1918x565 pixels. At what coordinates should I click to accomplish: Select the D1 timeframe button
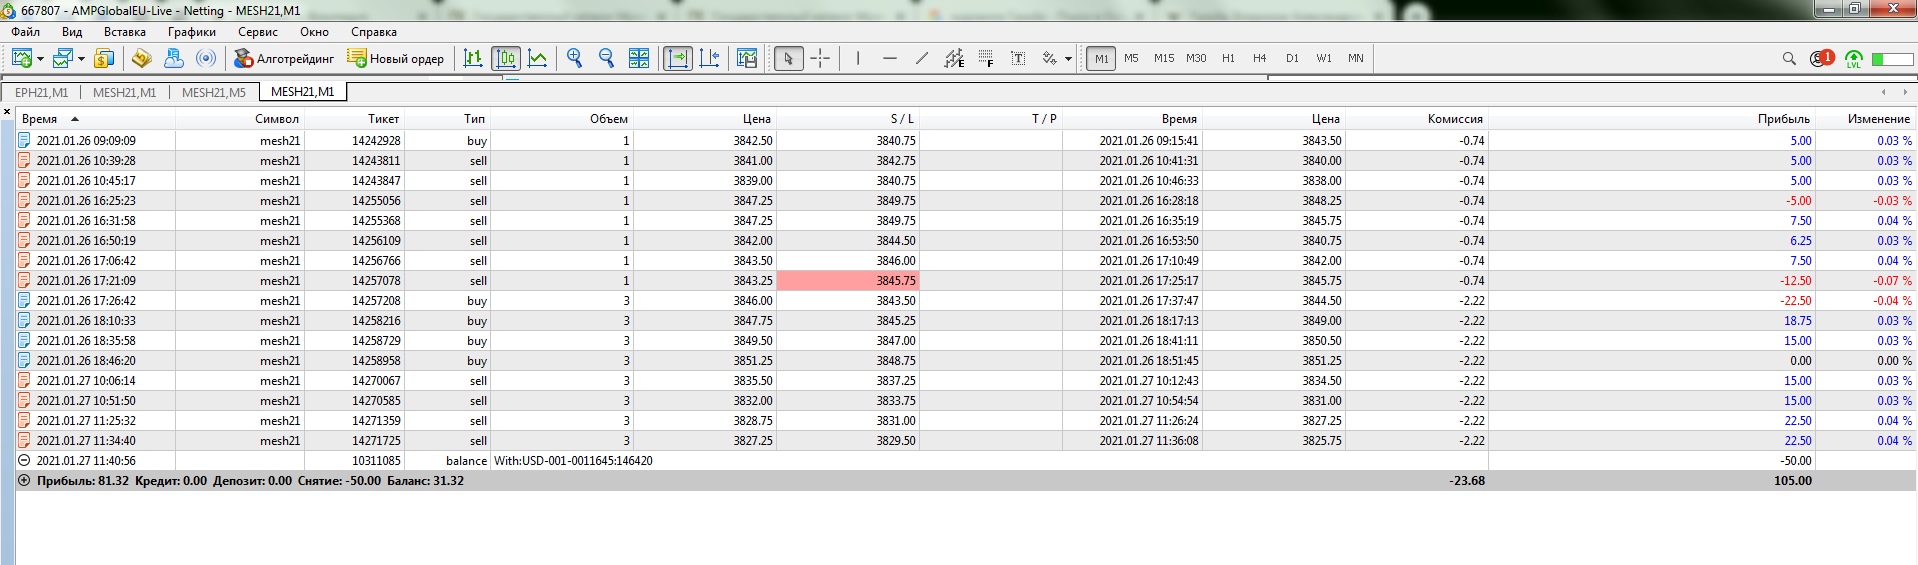tap(1292, 58)
